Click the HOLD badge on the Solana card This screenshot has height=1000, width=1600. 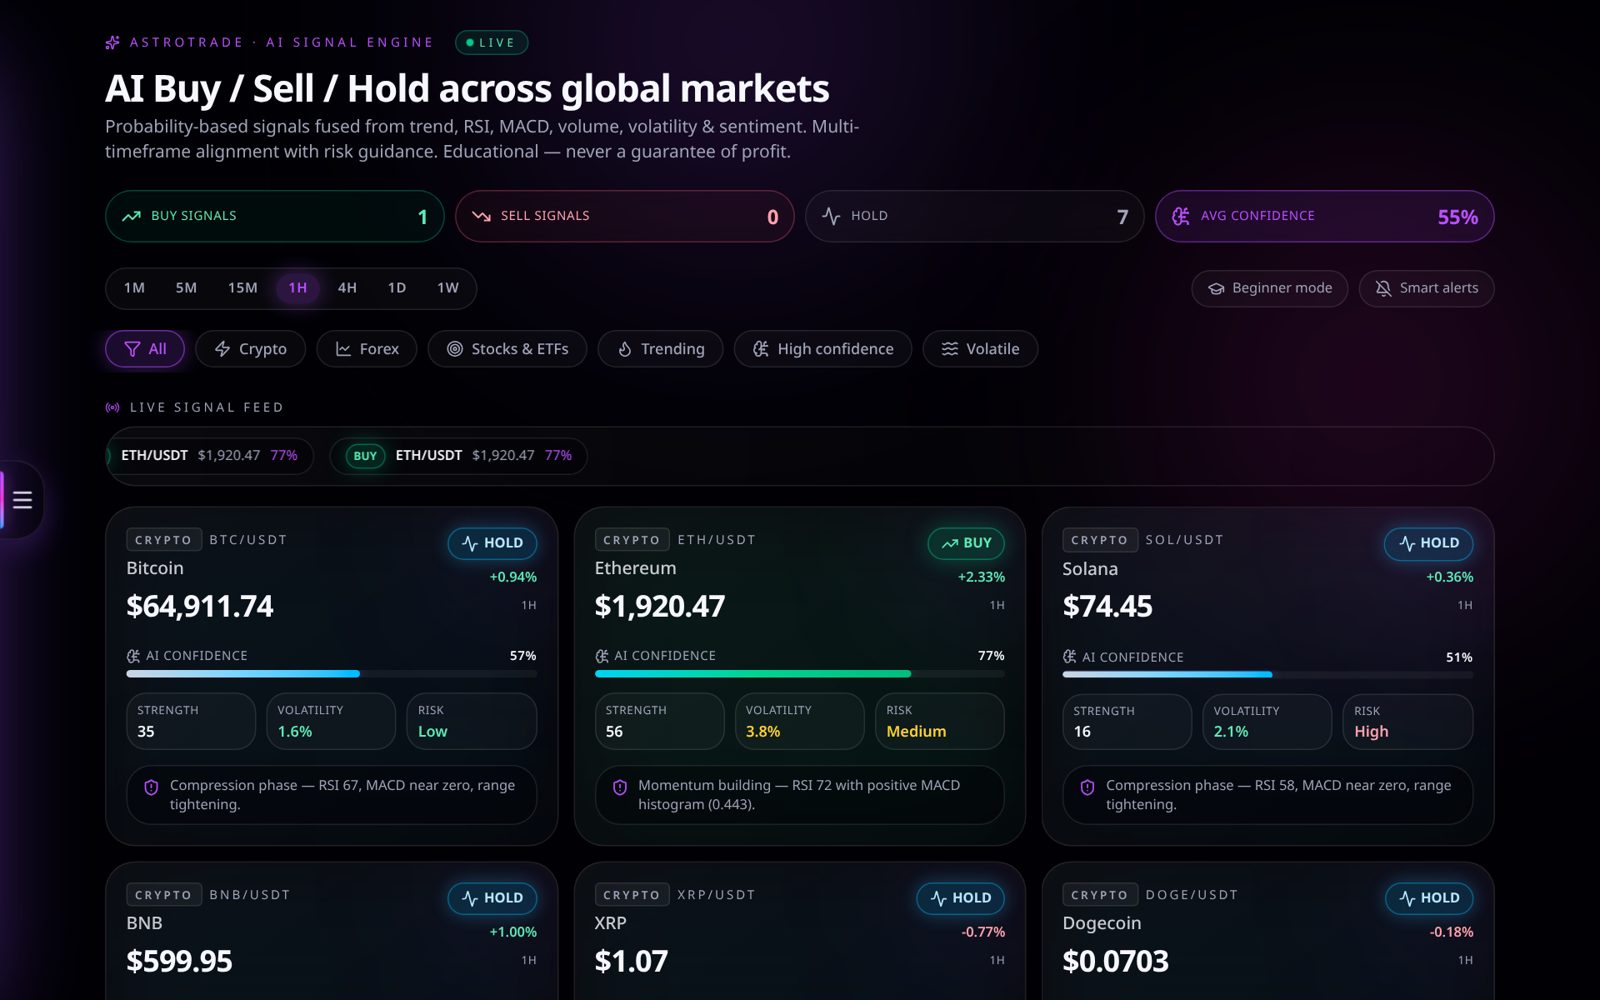1428,543
